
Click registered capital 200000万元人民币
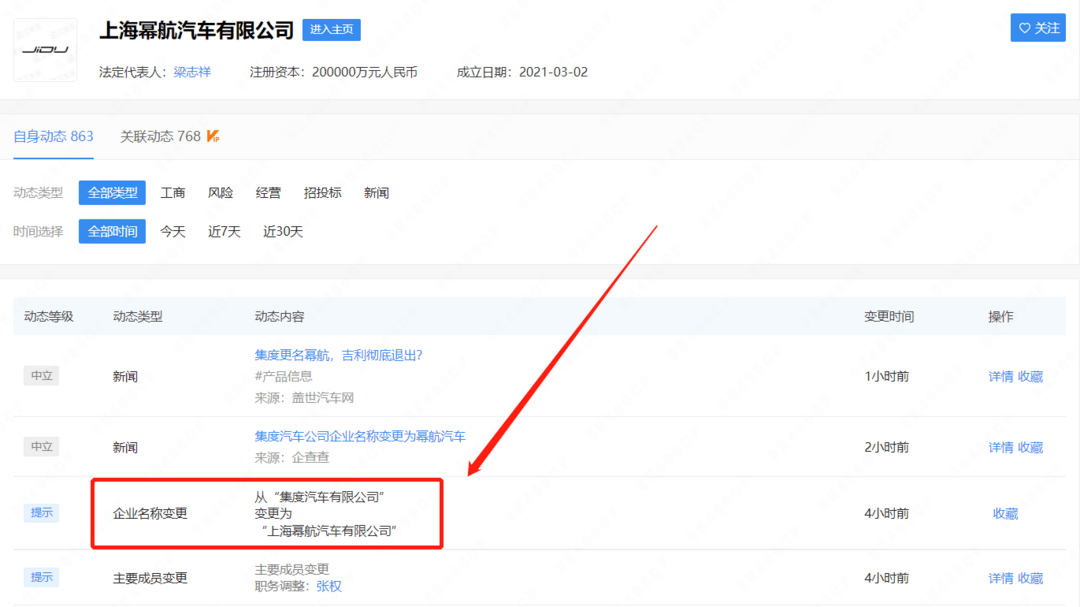(364, 72)
